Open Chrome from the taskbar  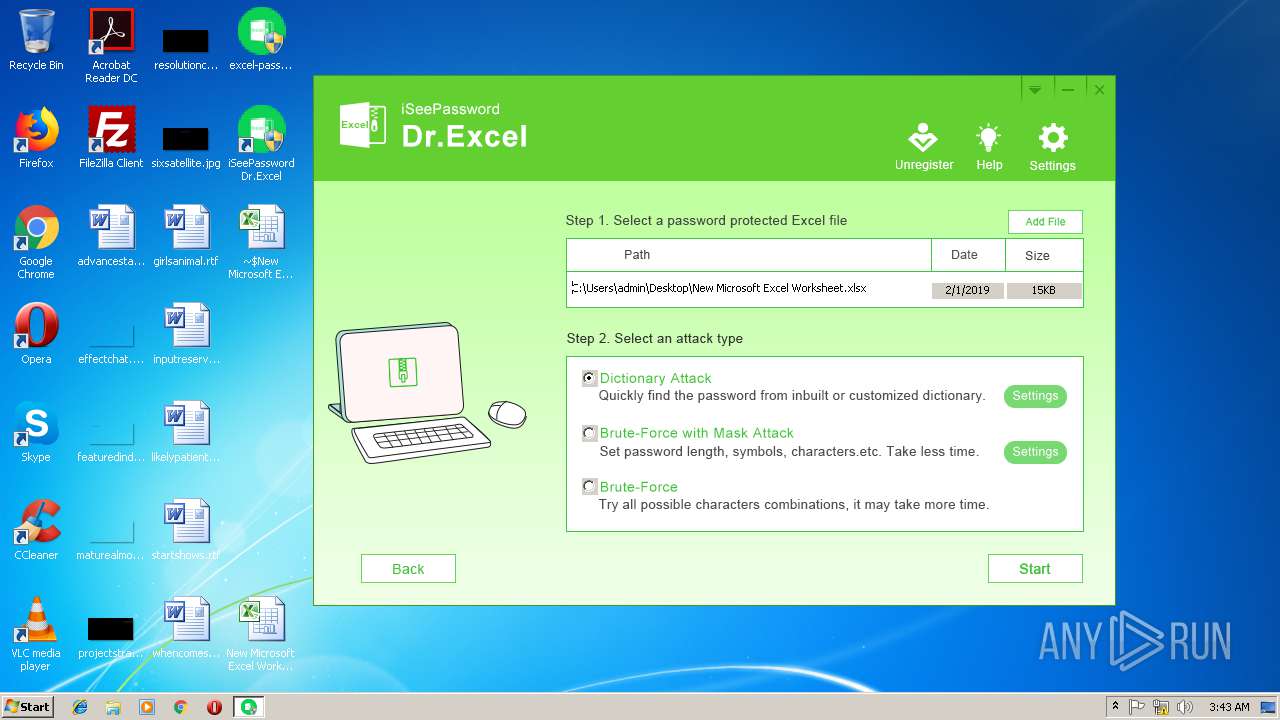181,707
